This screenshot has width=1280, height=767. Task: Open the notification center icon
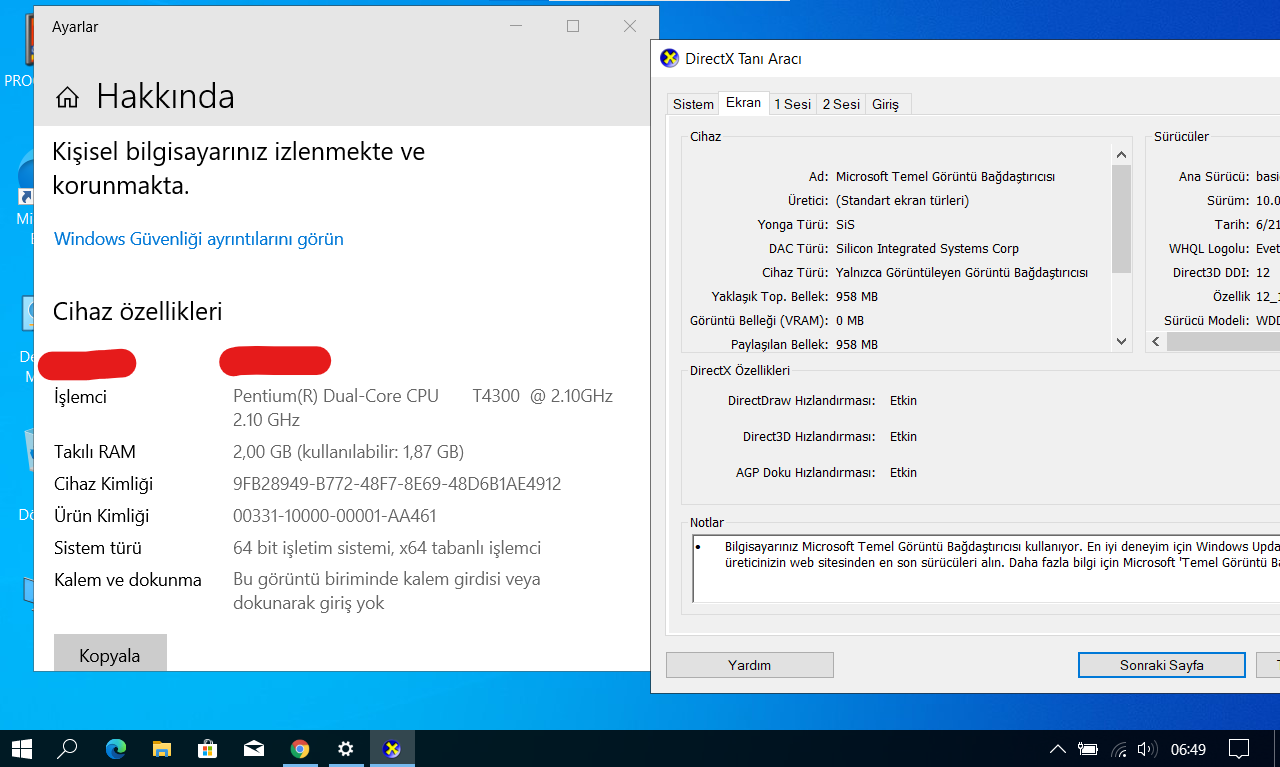(1238, 749)
